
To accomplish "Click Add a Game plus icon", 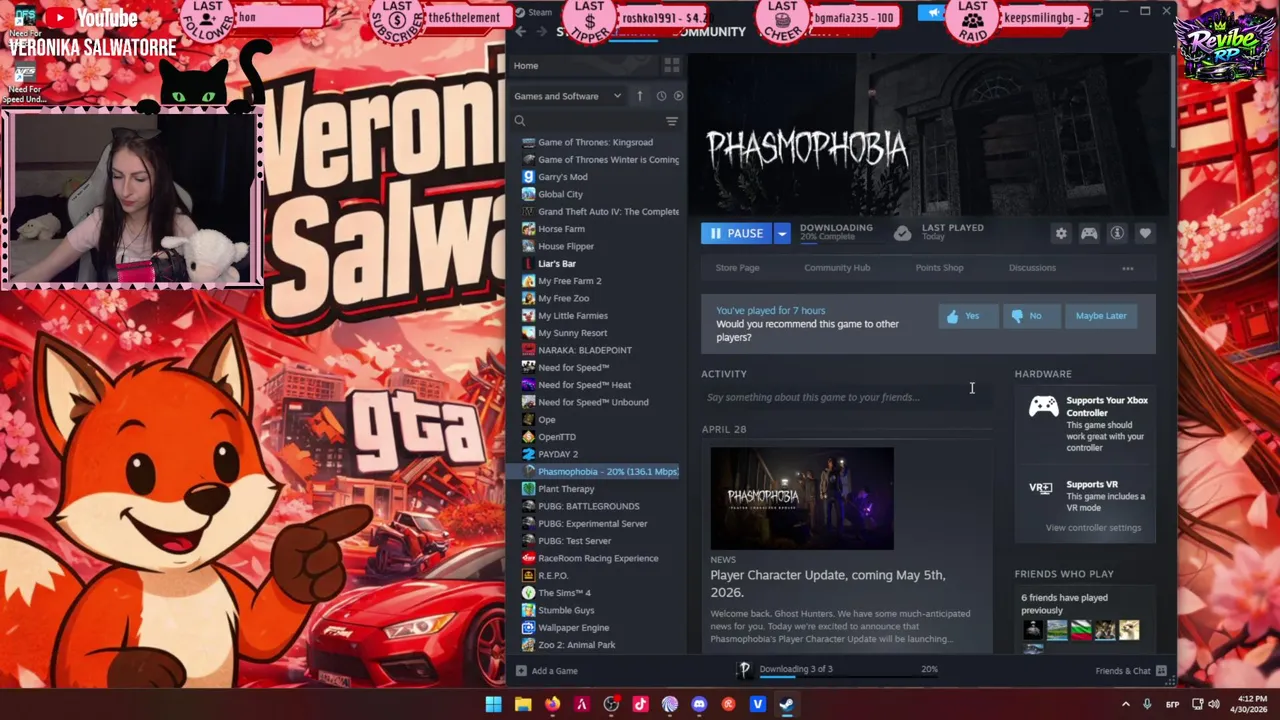I will [521, 671].
